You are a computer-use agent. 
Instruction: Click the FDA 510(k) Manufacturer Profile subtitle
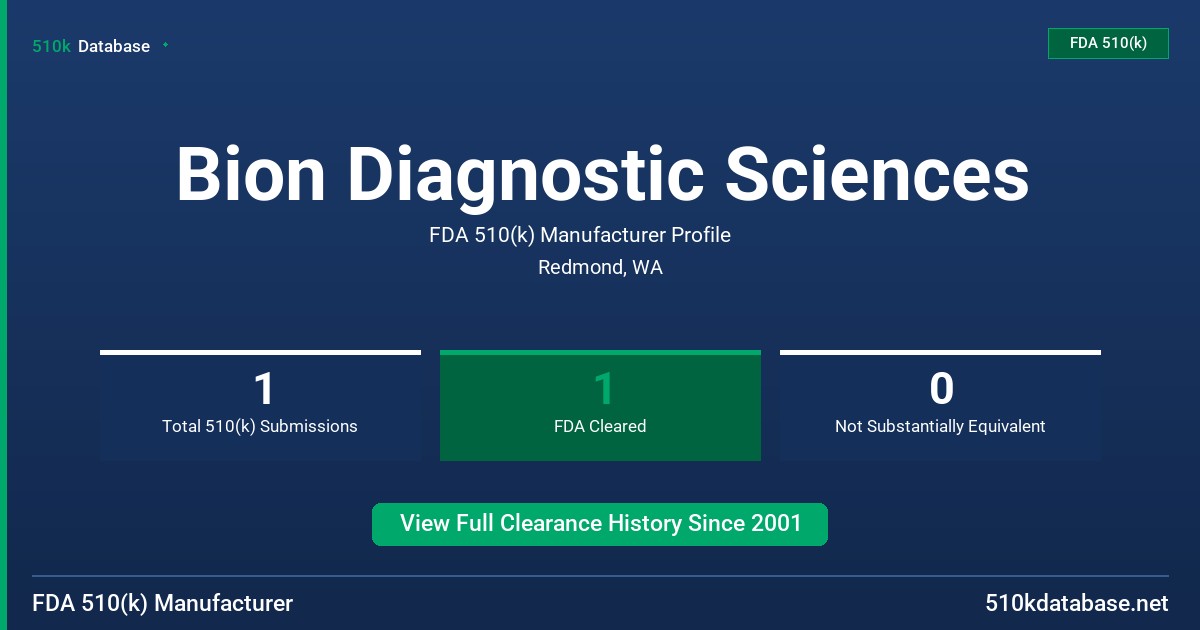[580, 235]
